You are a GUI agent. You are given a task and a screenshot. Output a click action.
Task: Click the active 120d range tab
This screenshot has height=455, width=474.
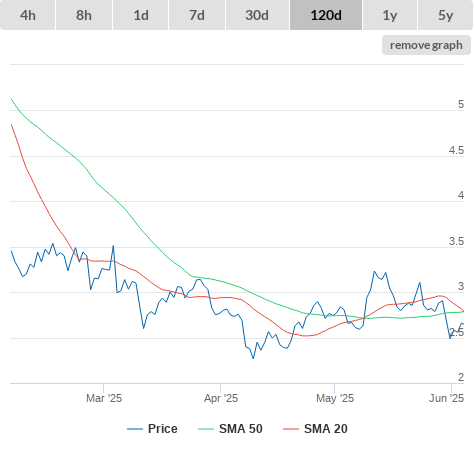click(x=326, y=15)
